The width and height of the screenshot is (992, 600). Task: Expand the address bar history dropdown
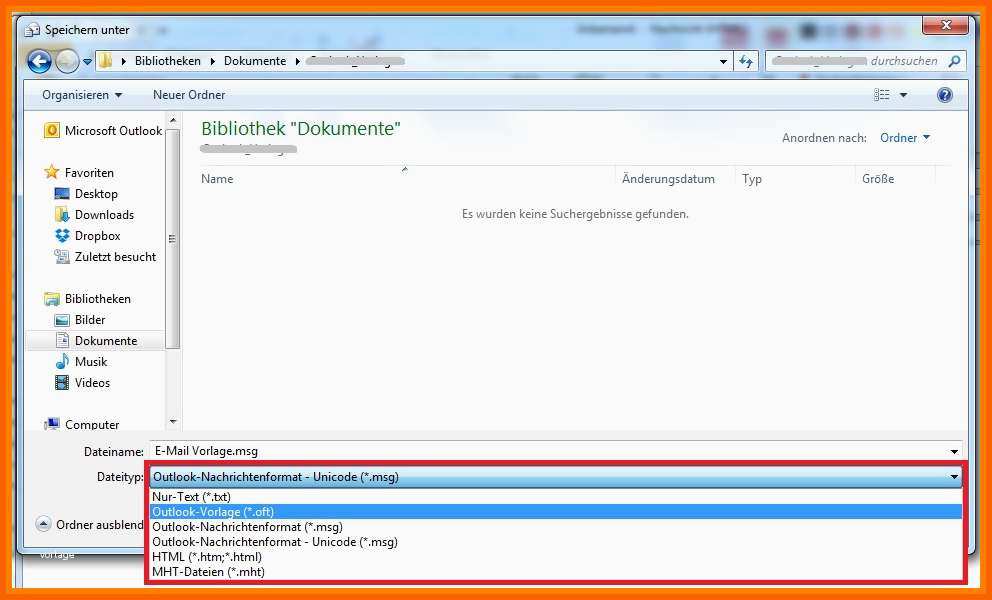(723, 61)
